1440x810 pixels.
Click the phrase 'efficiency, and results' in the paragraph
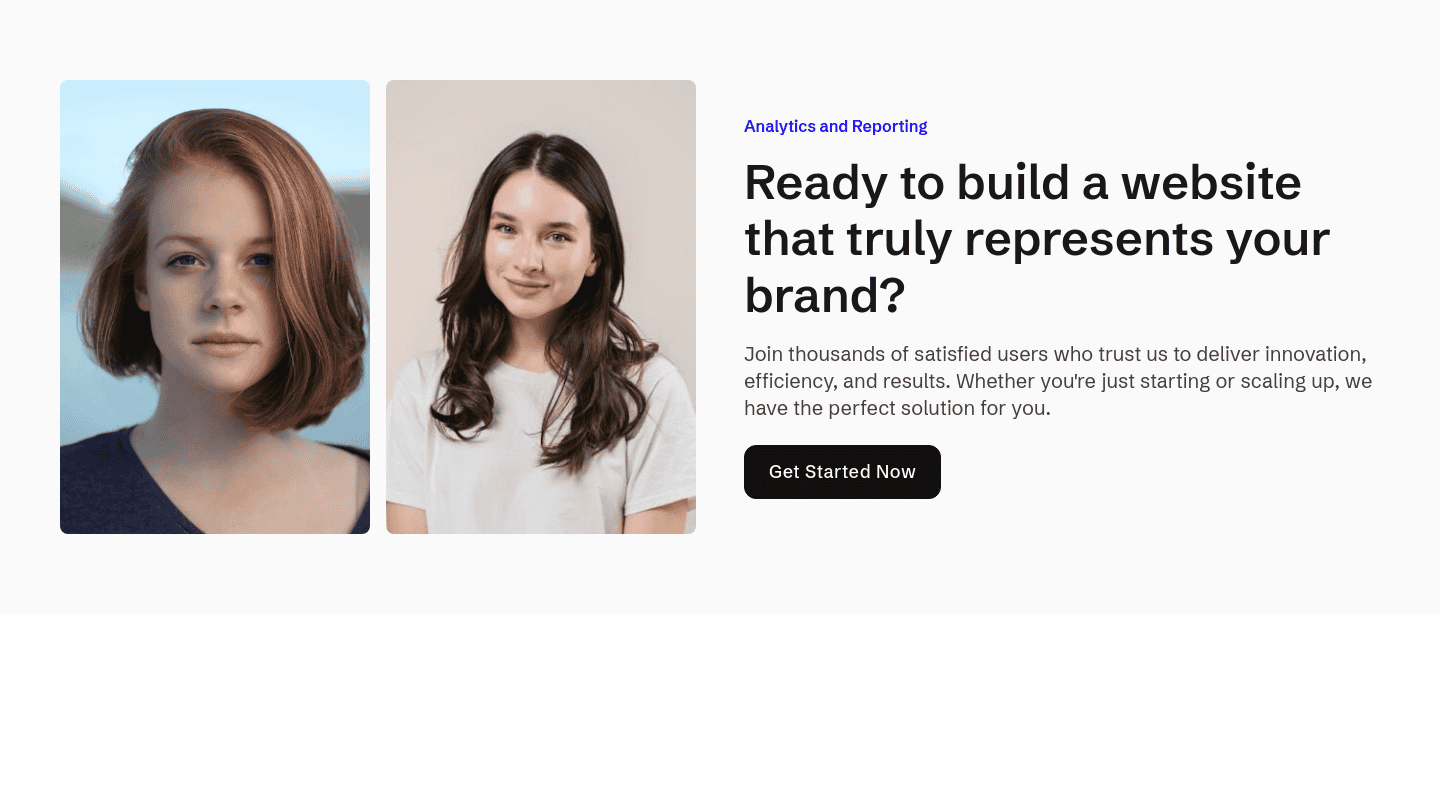844,381
